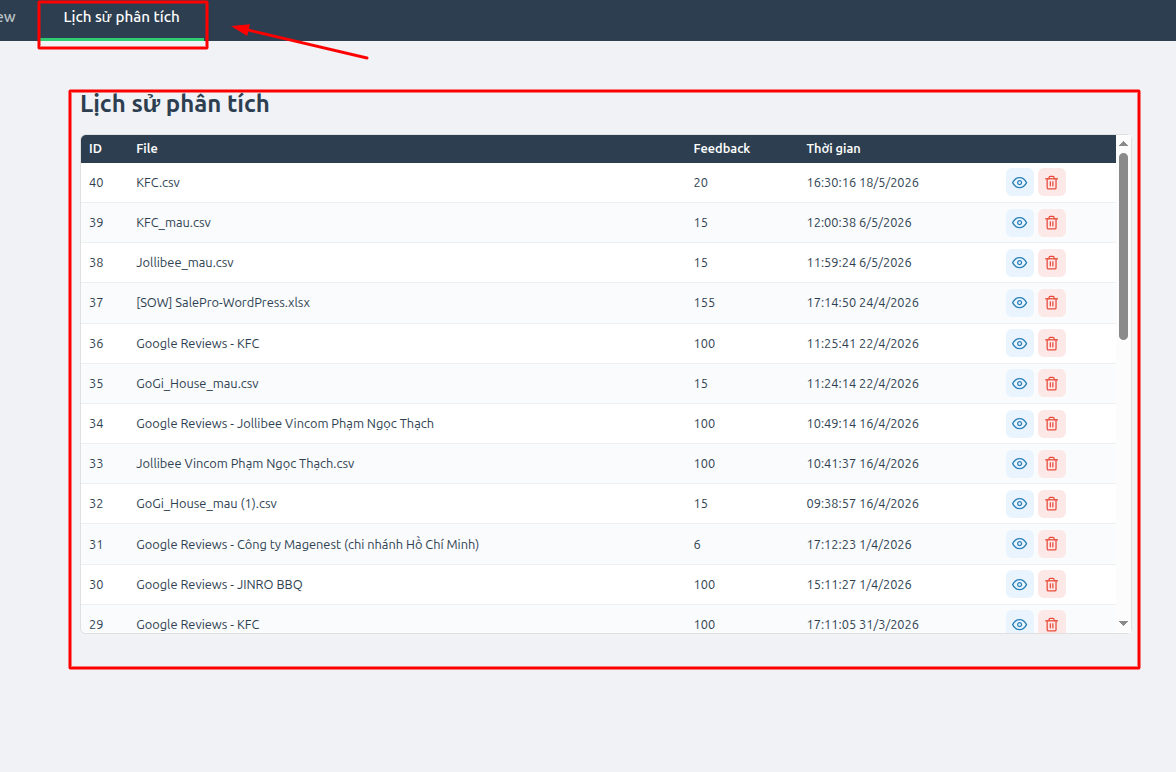Click timestamp 12:00:38 6/5/2026
This screenshot has height=772, width=1176.
click(x=859, y=223)
